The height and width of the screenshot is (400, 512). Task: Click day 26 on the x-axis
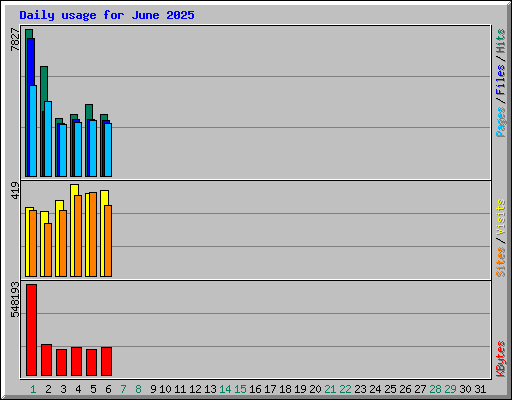(405, 389)
